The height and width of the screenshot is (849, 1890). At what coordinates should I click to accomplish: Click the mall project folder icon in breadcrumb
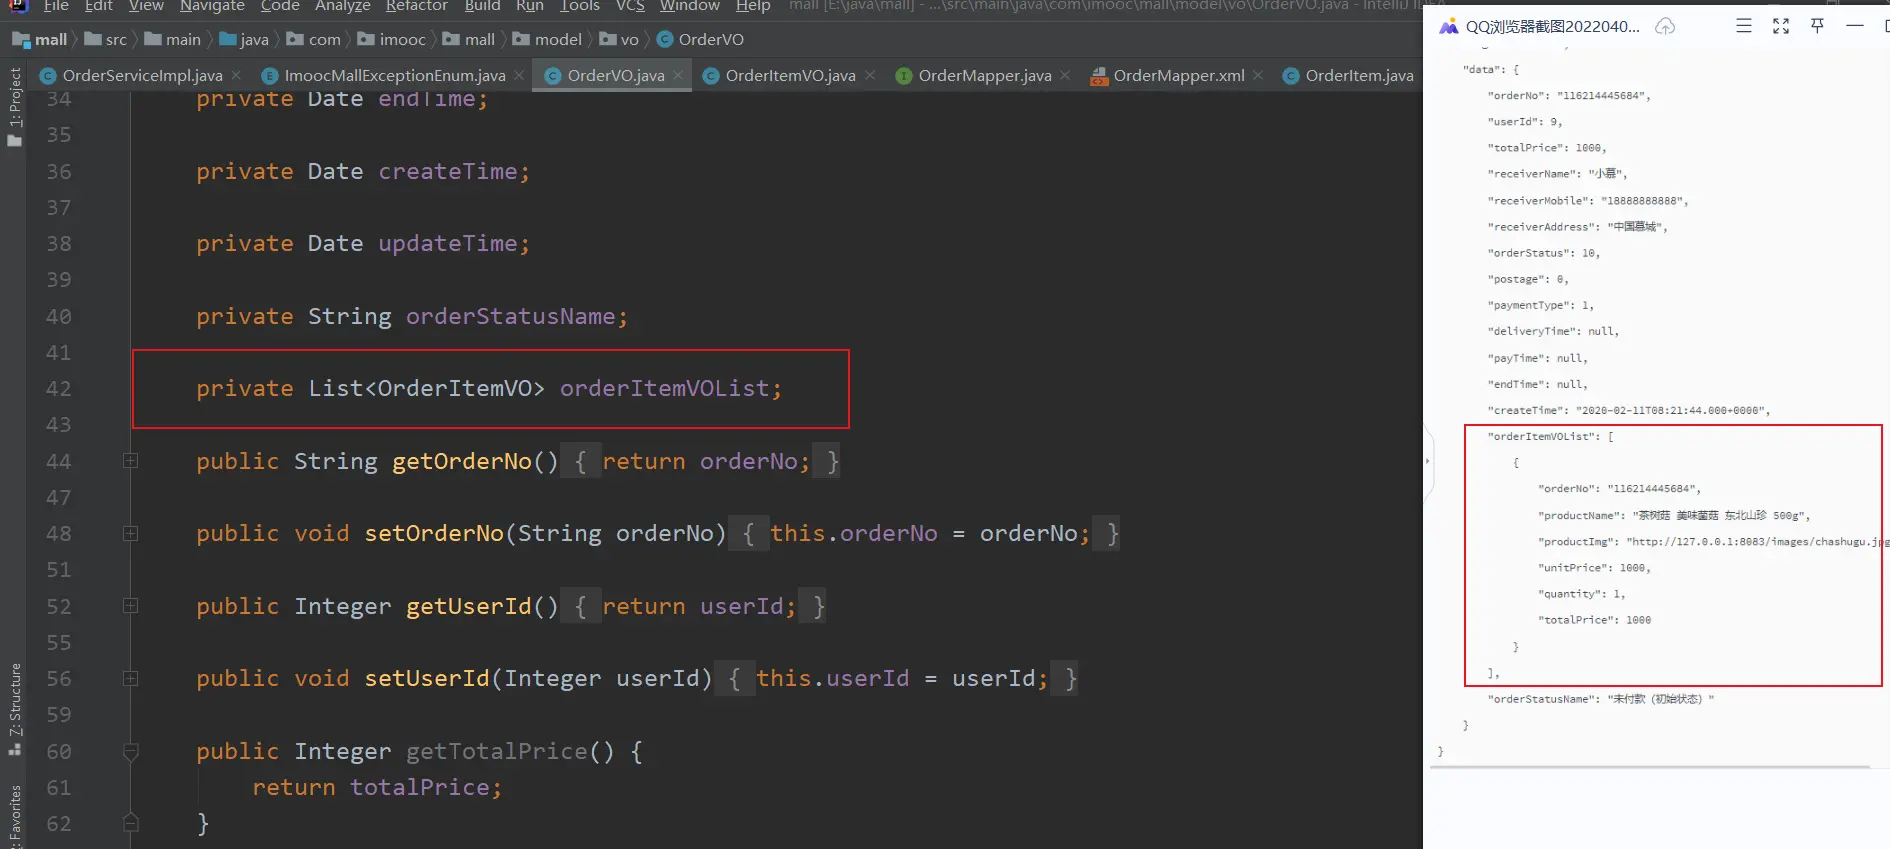coord(21,40)
